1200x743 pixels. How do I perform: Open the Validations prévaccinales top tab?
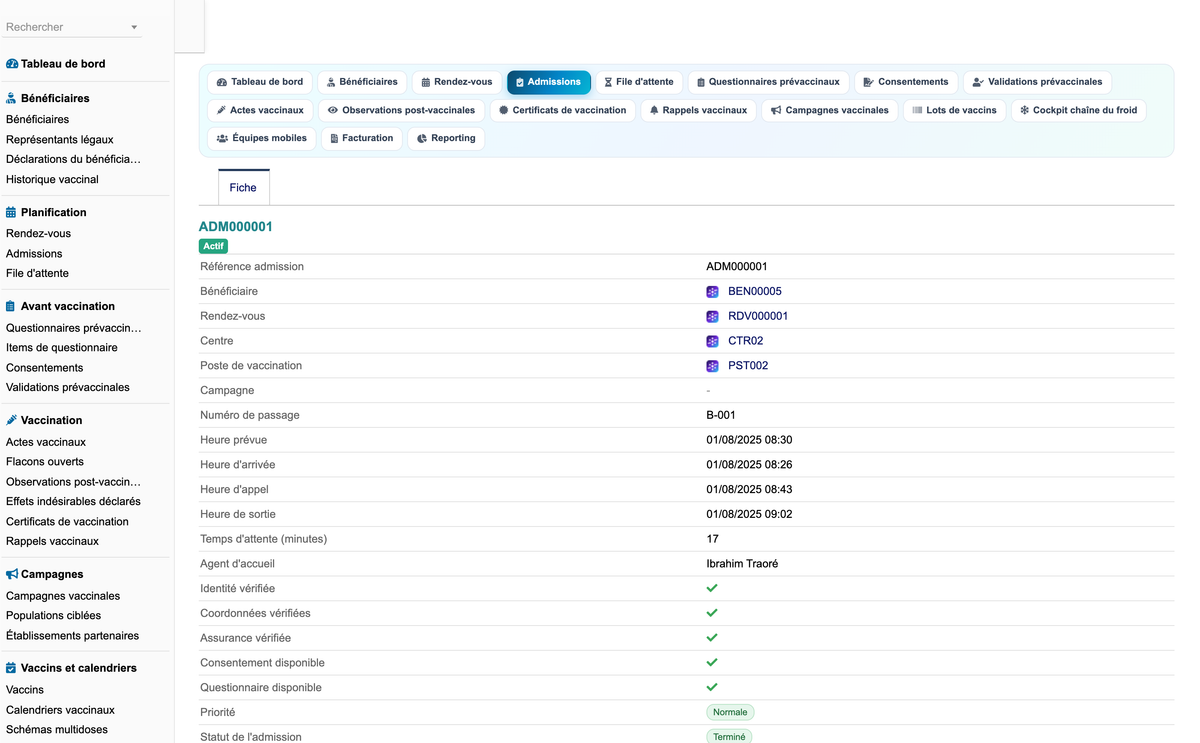[x=1037, y=82]
